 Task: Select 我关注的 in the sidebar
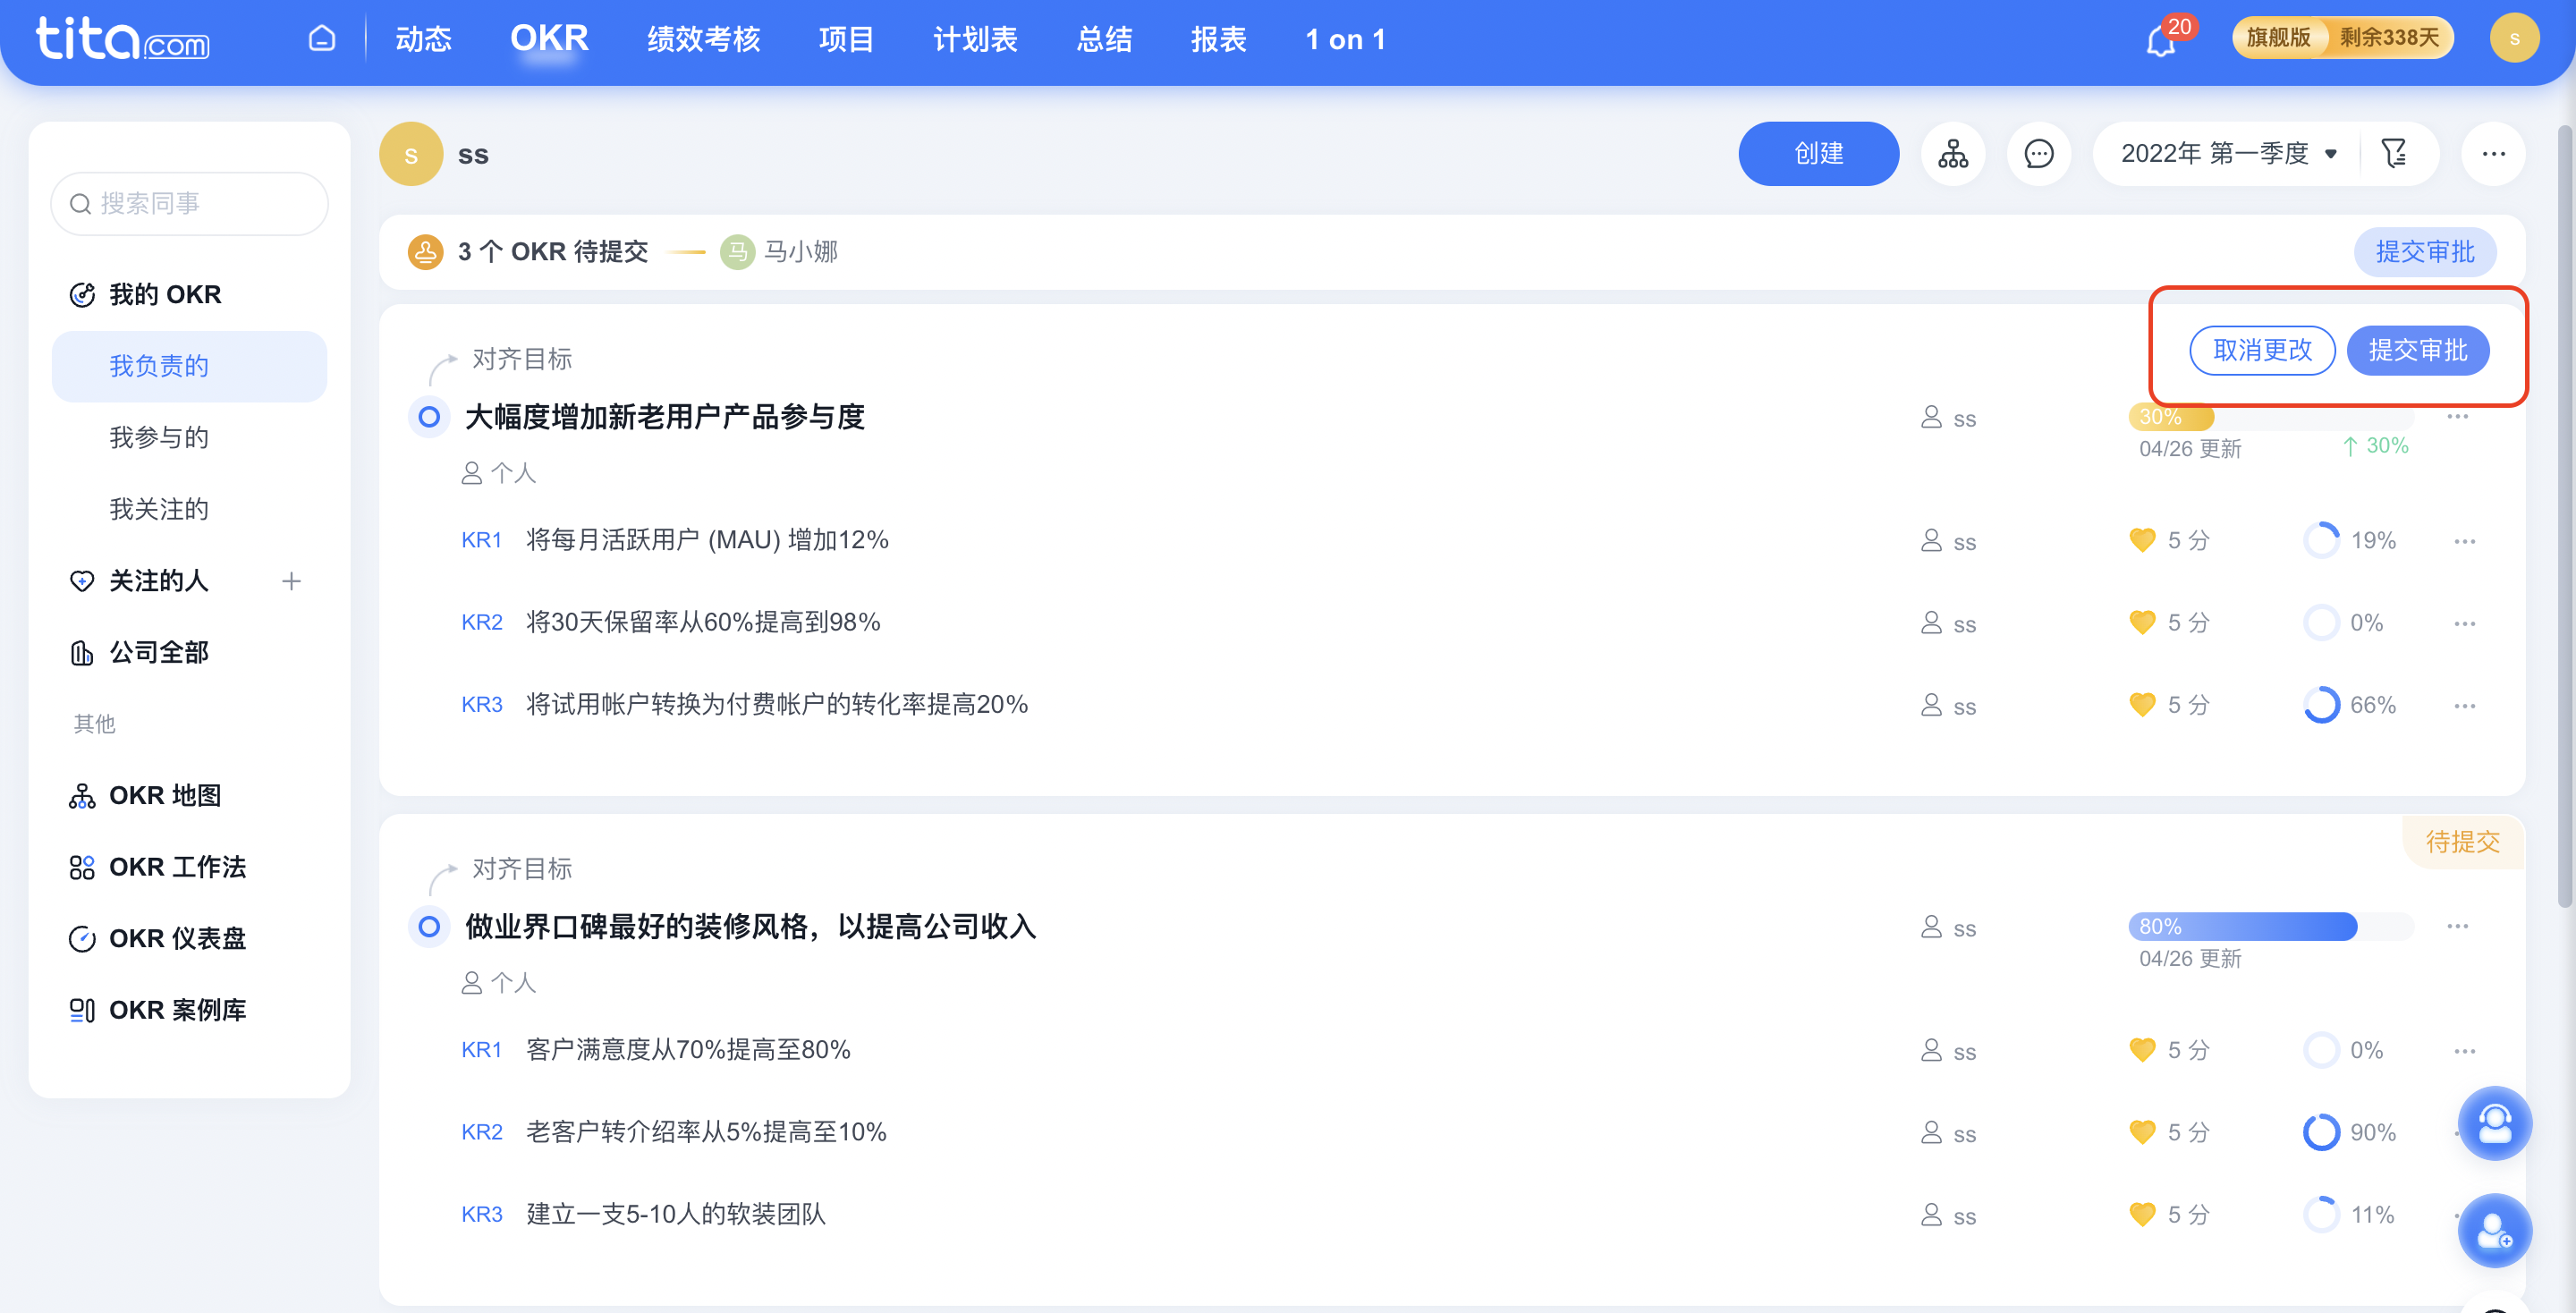click(x=159, y=509)
